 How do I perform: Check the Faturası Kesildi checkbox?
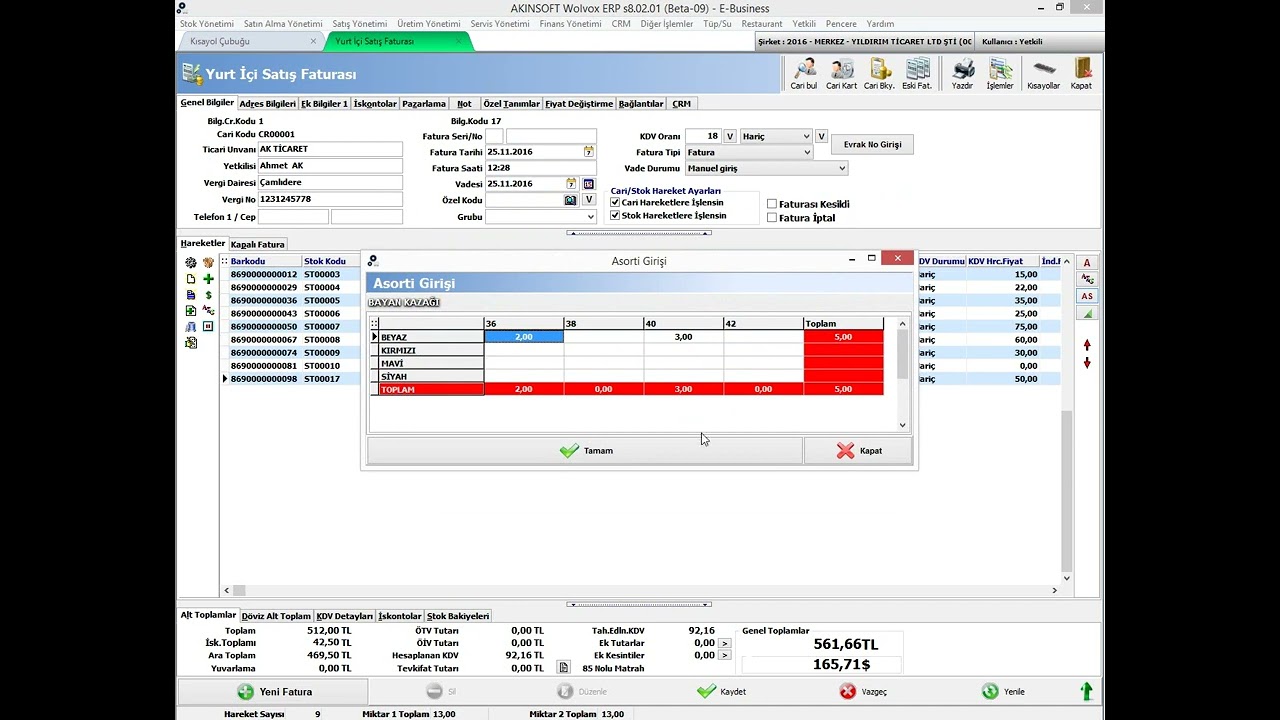pos(772,204)
